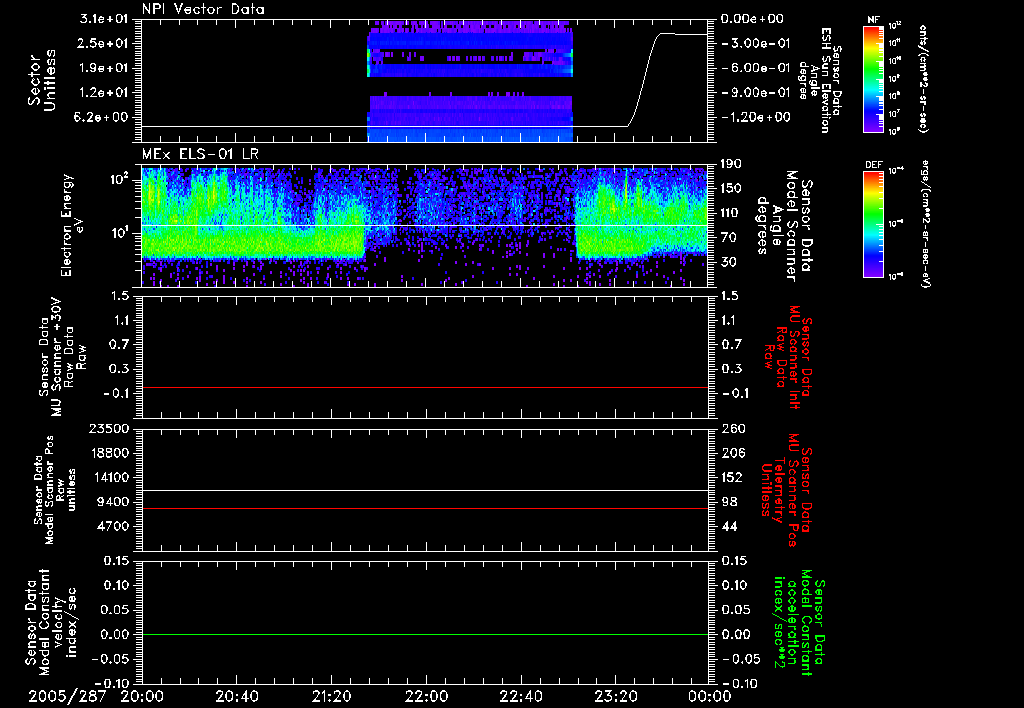Viewport: 1024px width, 708px height.
Task: Click the '-9.00e-01' elevation tick value
Action: point(755,93)
